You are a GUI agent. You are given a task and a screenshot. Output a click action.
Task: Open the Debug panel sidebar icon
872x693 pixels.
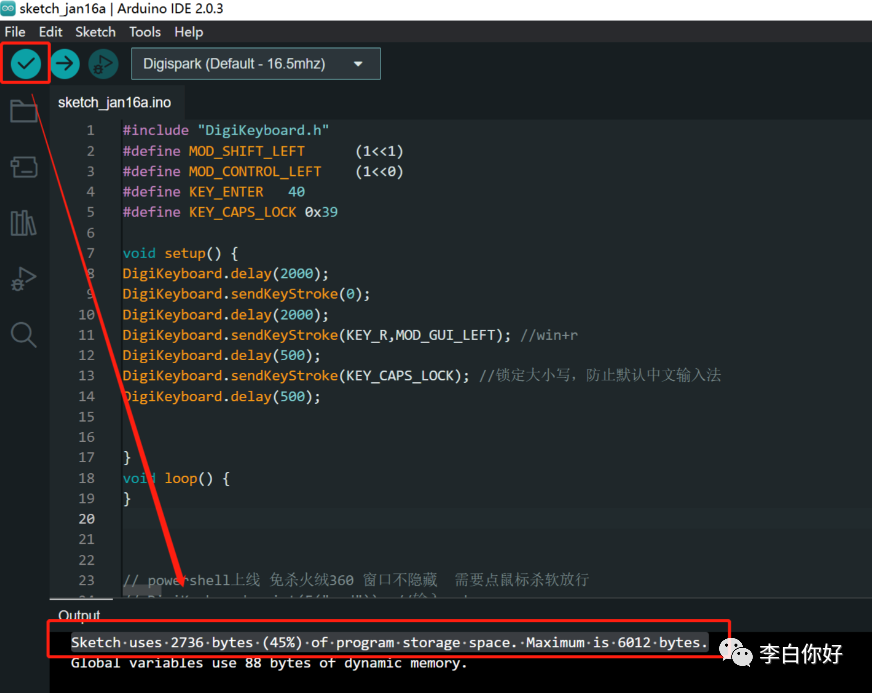(x=23, y=279)
